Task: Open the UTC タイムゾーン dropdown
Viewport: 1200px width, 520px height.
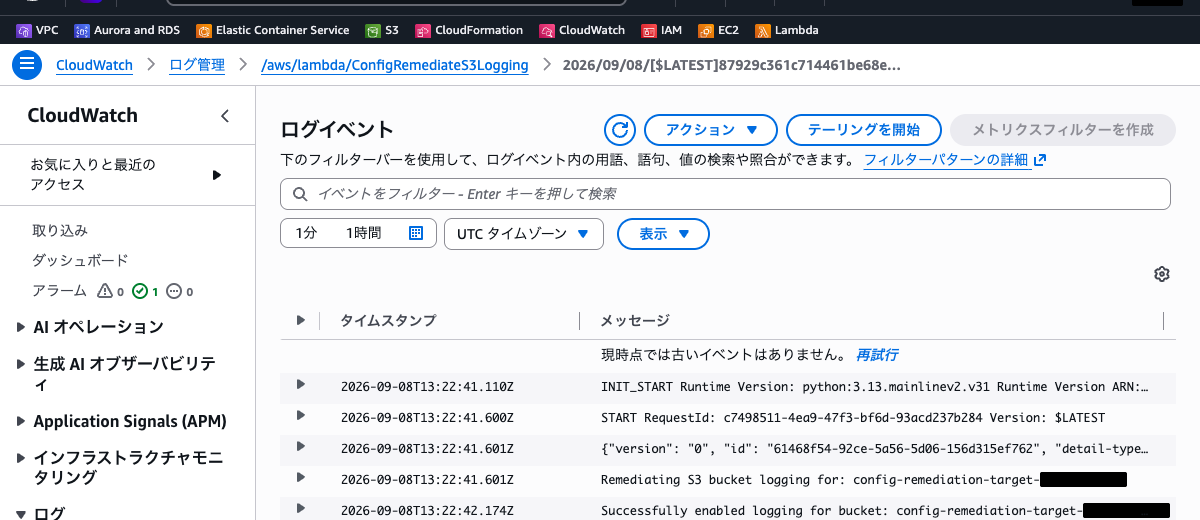Action: point(524,233)
